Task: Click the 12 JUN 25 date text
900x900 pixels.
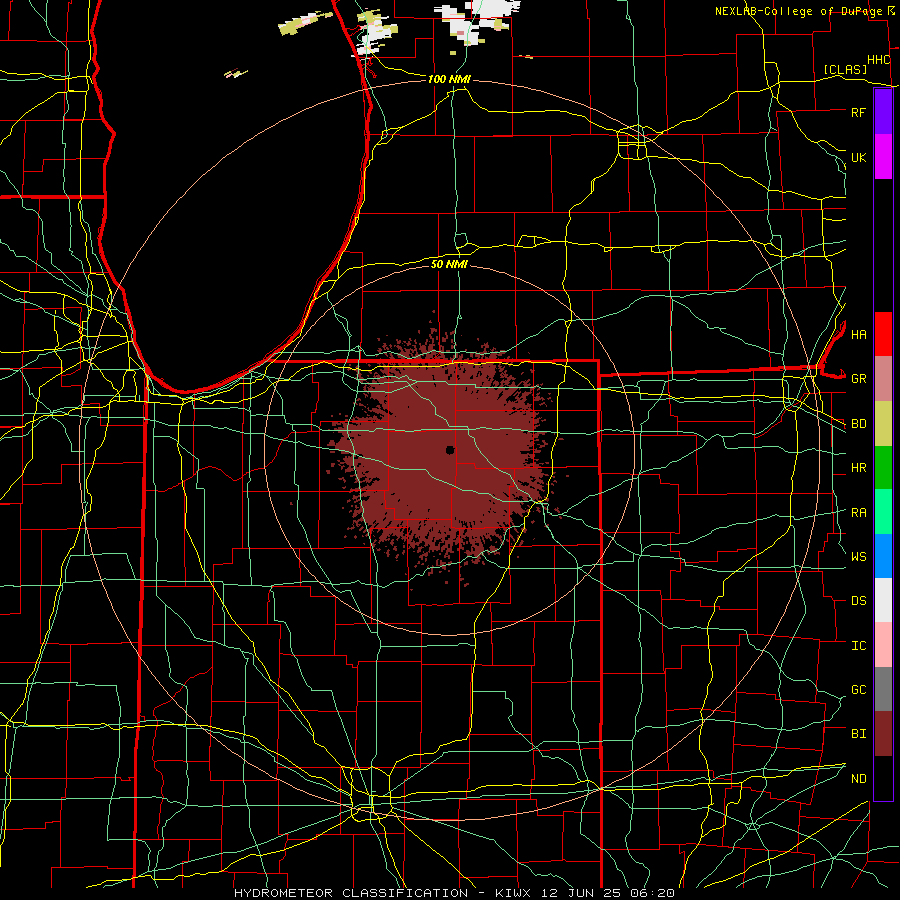Action: (x=583, y=893)
